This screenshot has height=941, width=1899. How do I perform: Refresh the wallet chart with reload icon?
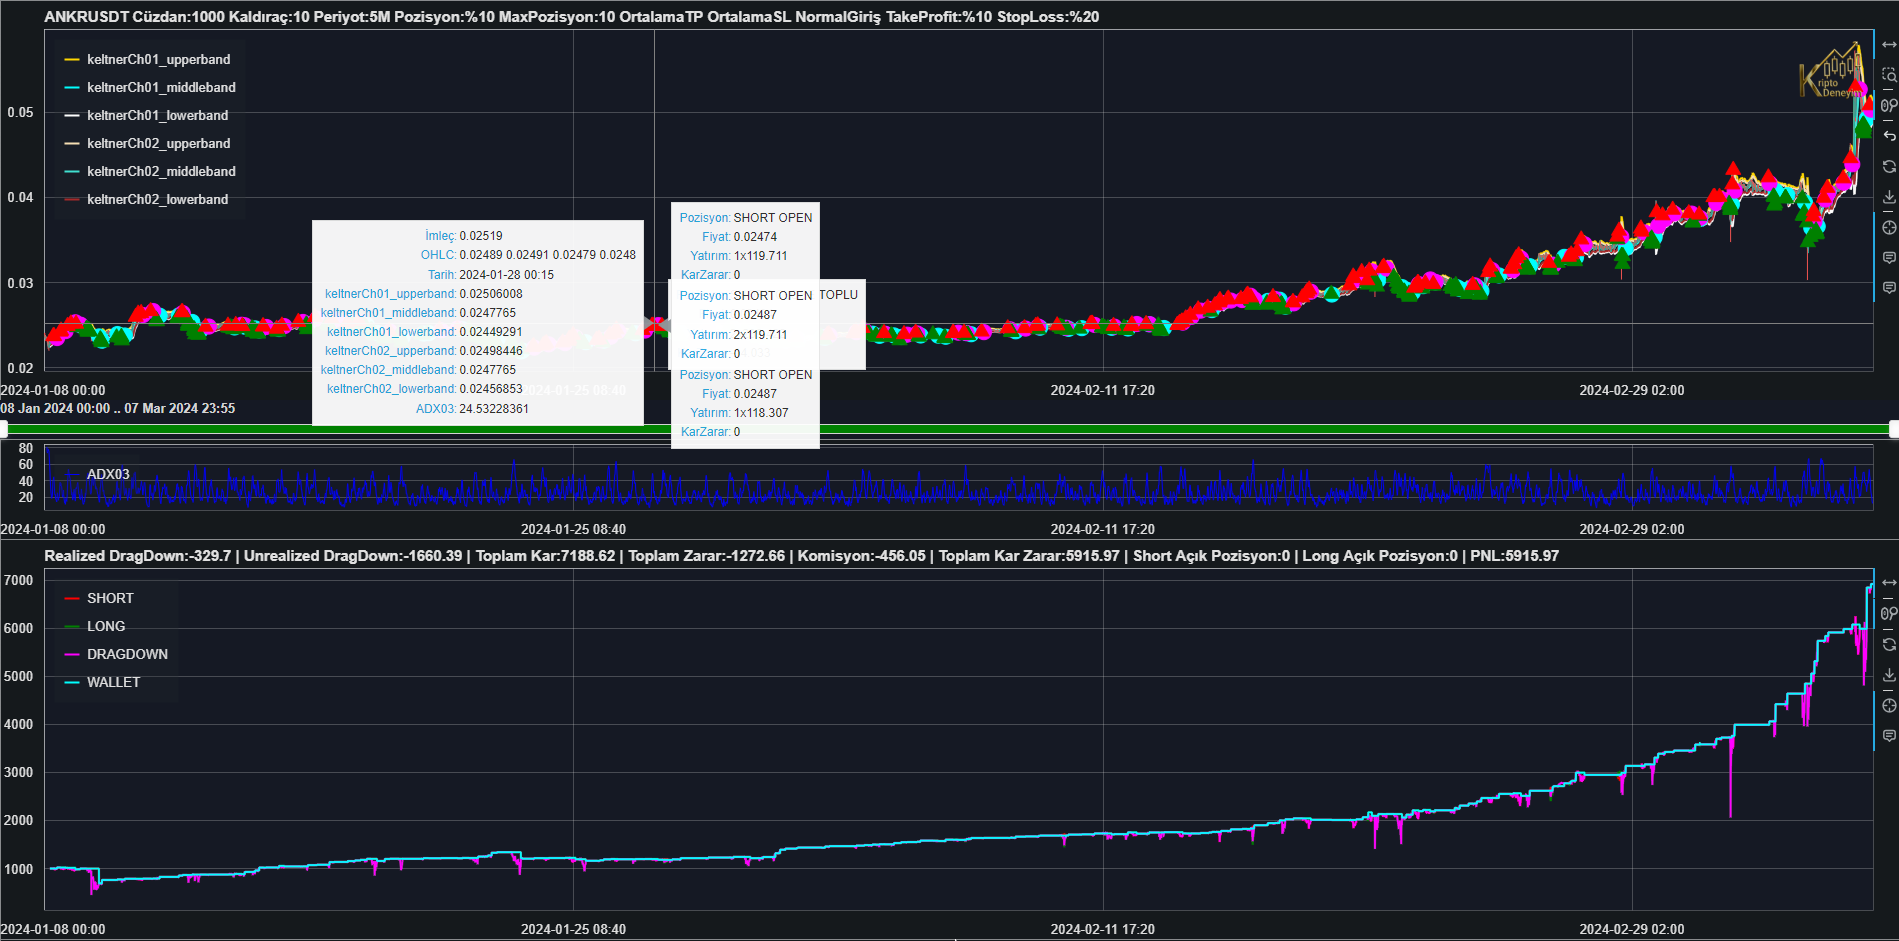pos(1888,644)
